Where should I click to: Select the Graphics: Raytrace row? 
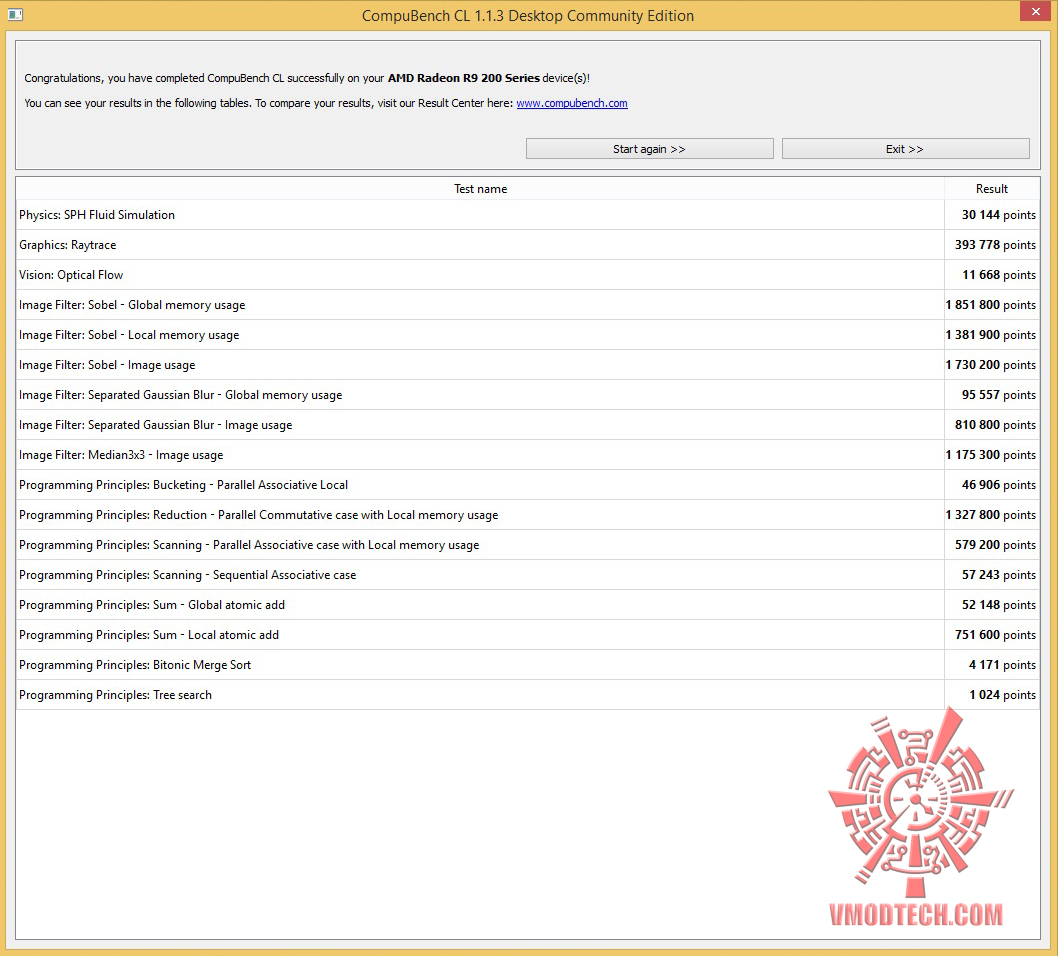[x=528, y=245]
